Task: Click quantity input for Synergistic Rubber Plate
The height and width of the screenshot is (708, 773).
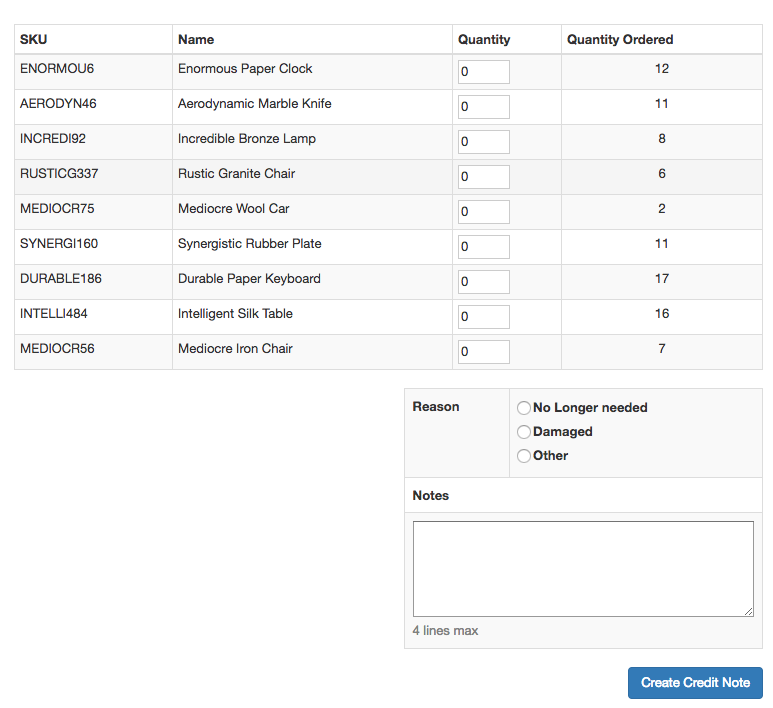Action: click(x=484, y=247)
